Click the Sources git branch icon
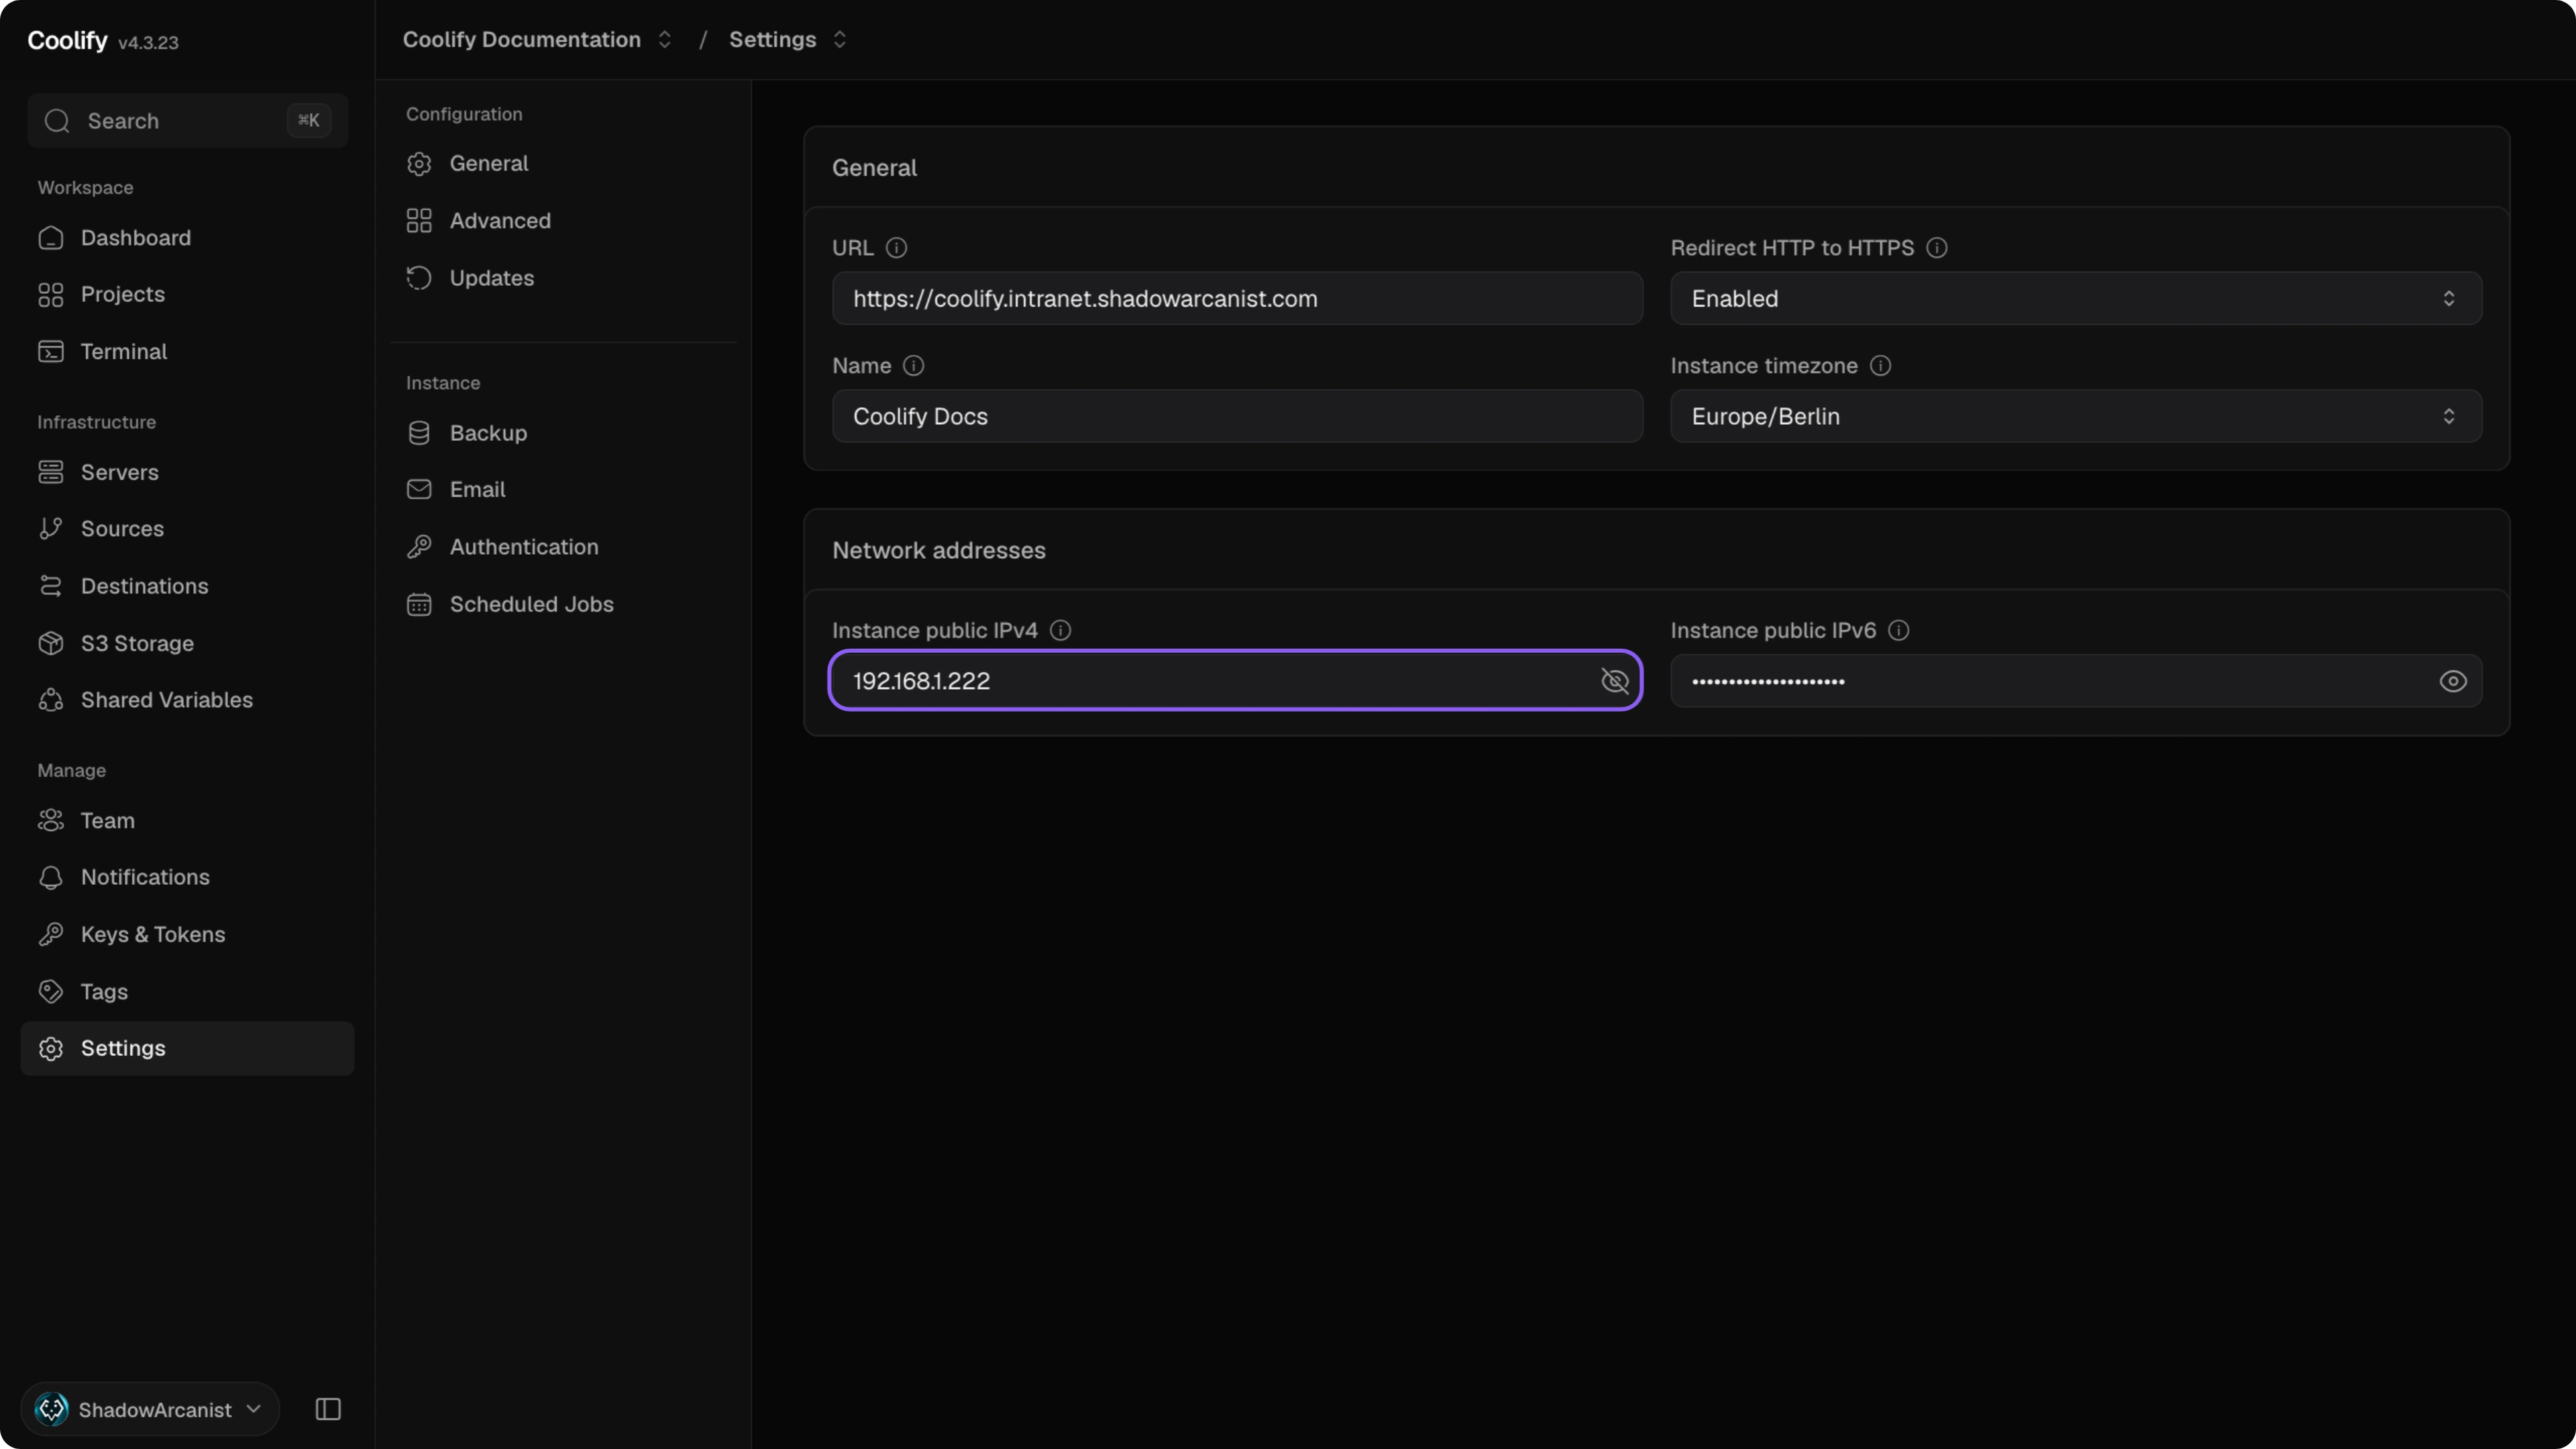 coord(51,529)
